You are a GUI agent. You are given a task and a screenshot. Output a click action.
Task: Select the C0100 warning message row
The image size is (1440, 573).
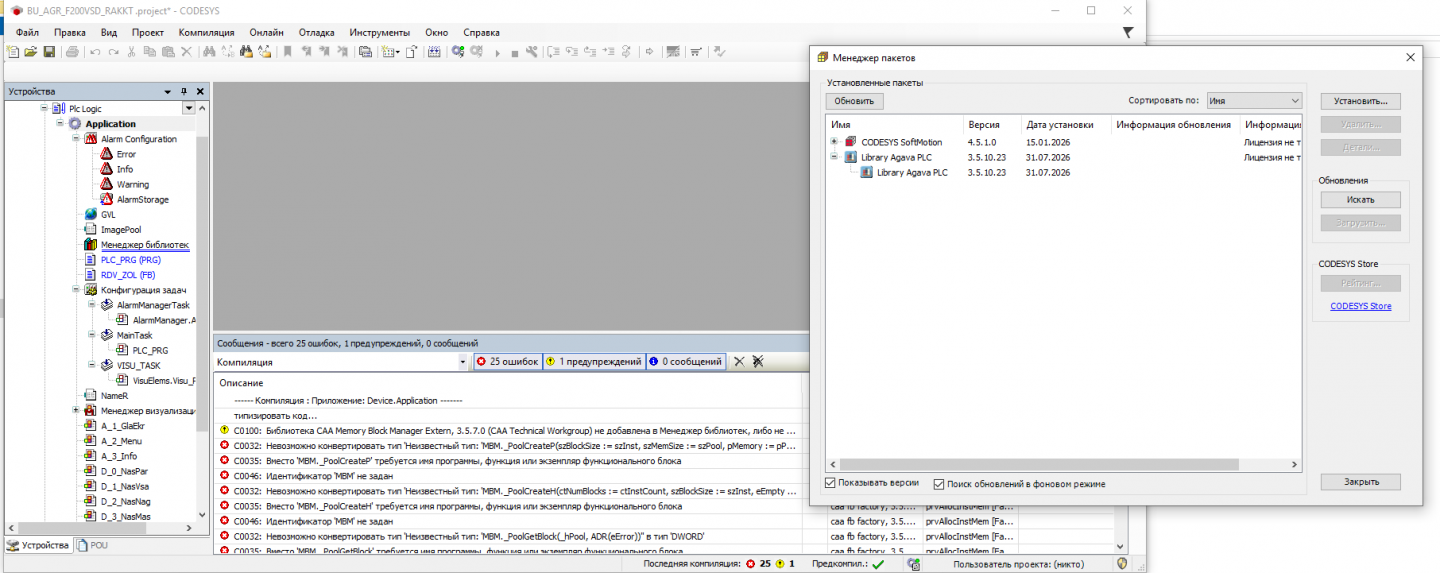508,430
